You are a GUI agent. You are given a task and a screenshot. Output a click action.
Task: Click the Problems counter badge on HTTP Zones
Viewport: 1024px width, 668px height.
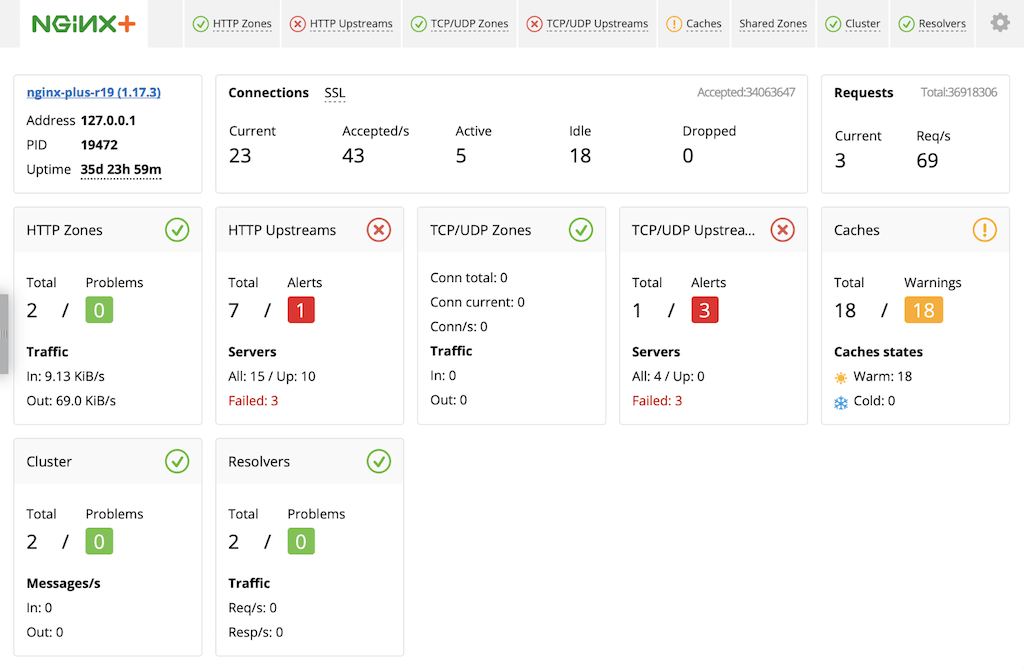[x=97, y=310]
